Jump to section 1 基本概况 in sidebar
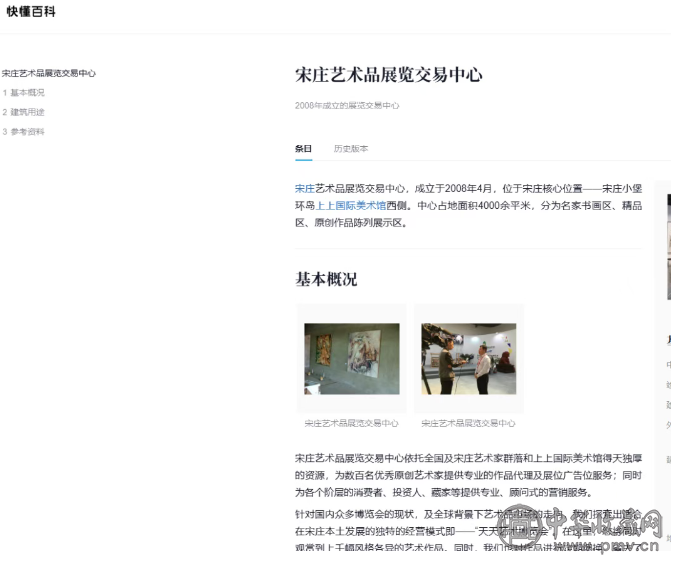674x562 pixels. 24,92
